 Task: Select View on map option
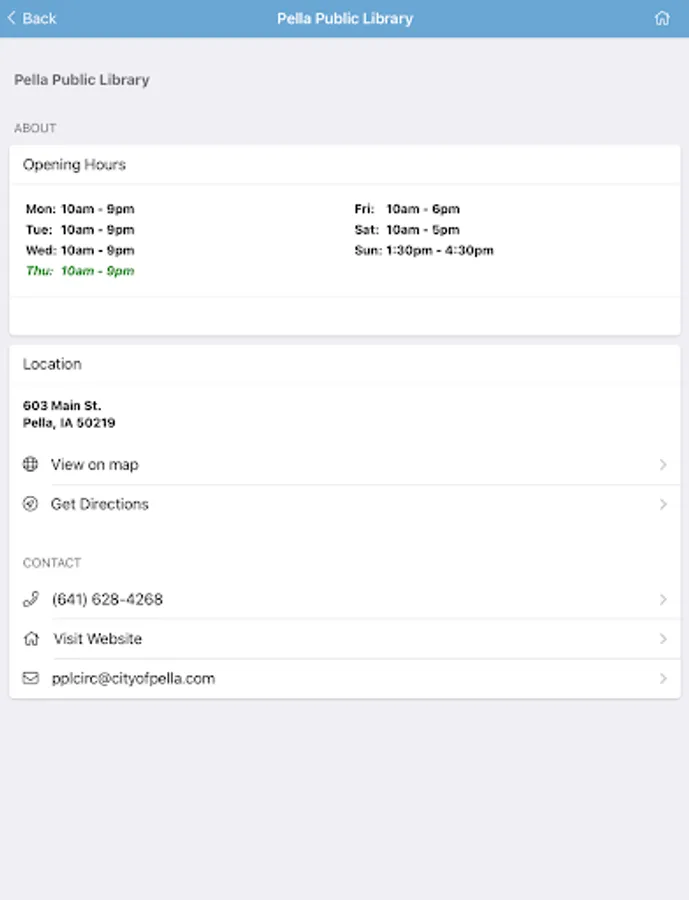click(95, 464)
